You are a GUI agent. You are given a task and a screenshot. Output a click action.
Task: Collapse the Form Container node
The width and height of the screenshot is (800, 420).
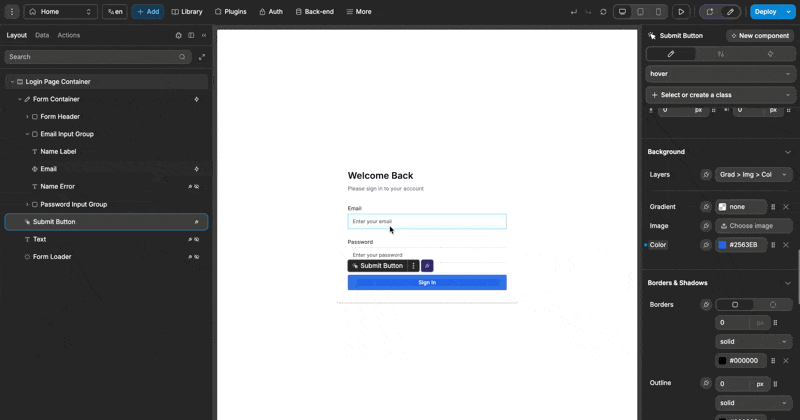[20, 99]
